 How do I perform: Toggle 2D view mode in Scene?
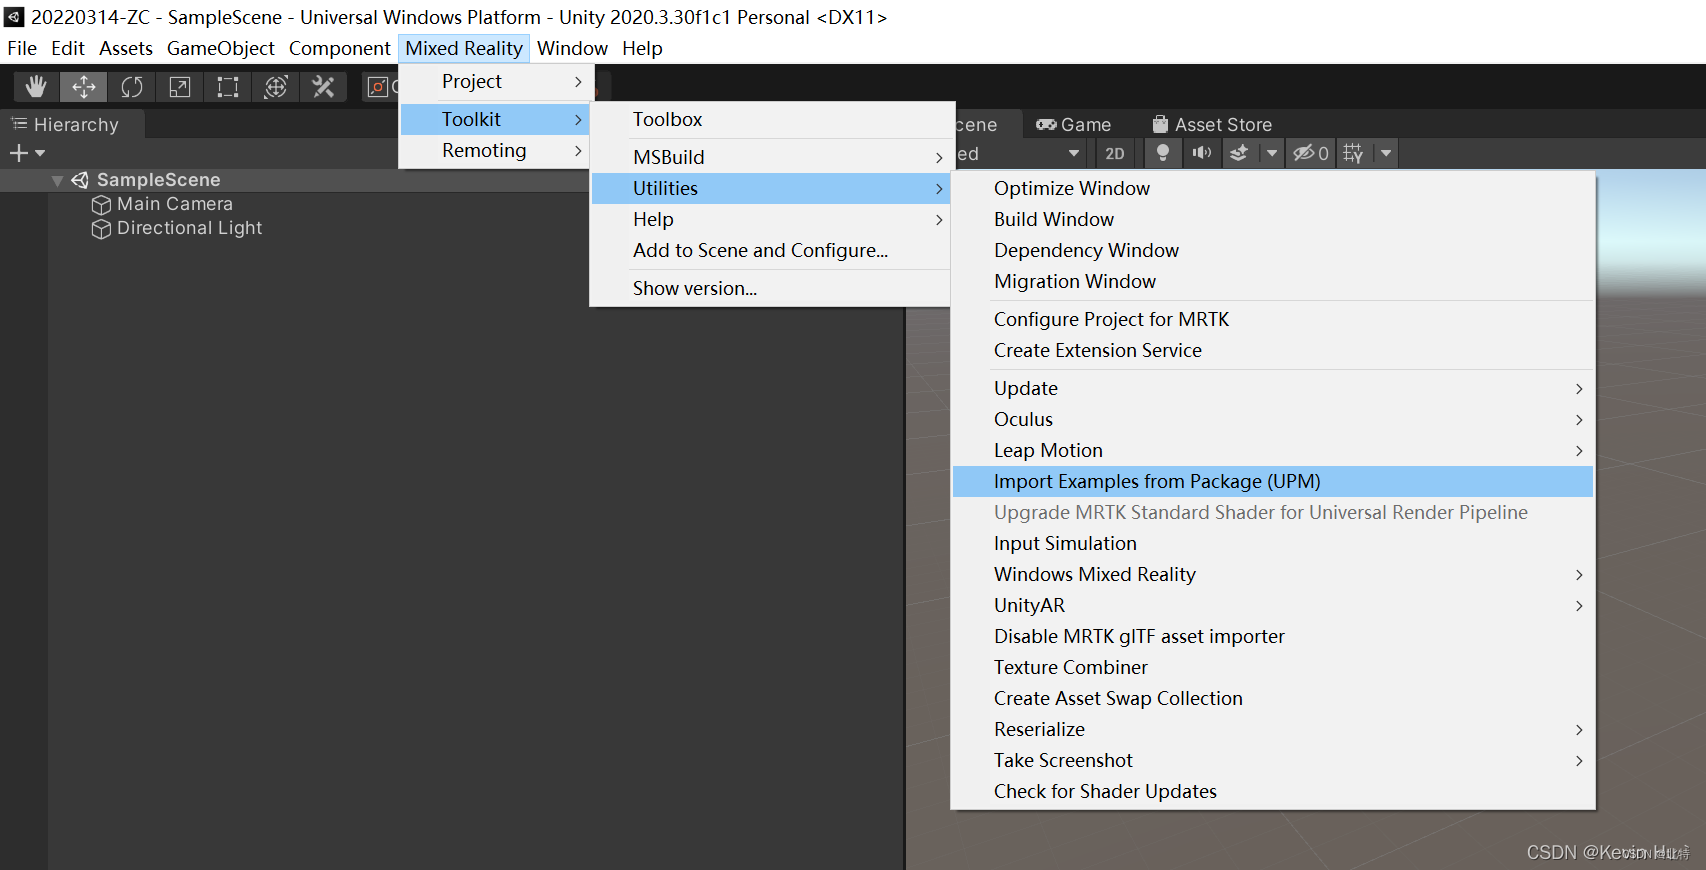coord(1115,153)
